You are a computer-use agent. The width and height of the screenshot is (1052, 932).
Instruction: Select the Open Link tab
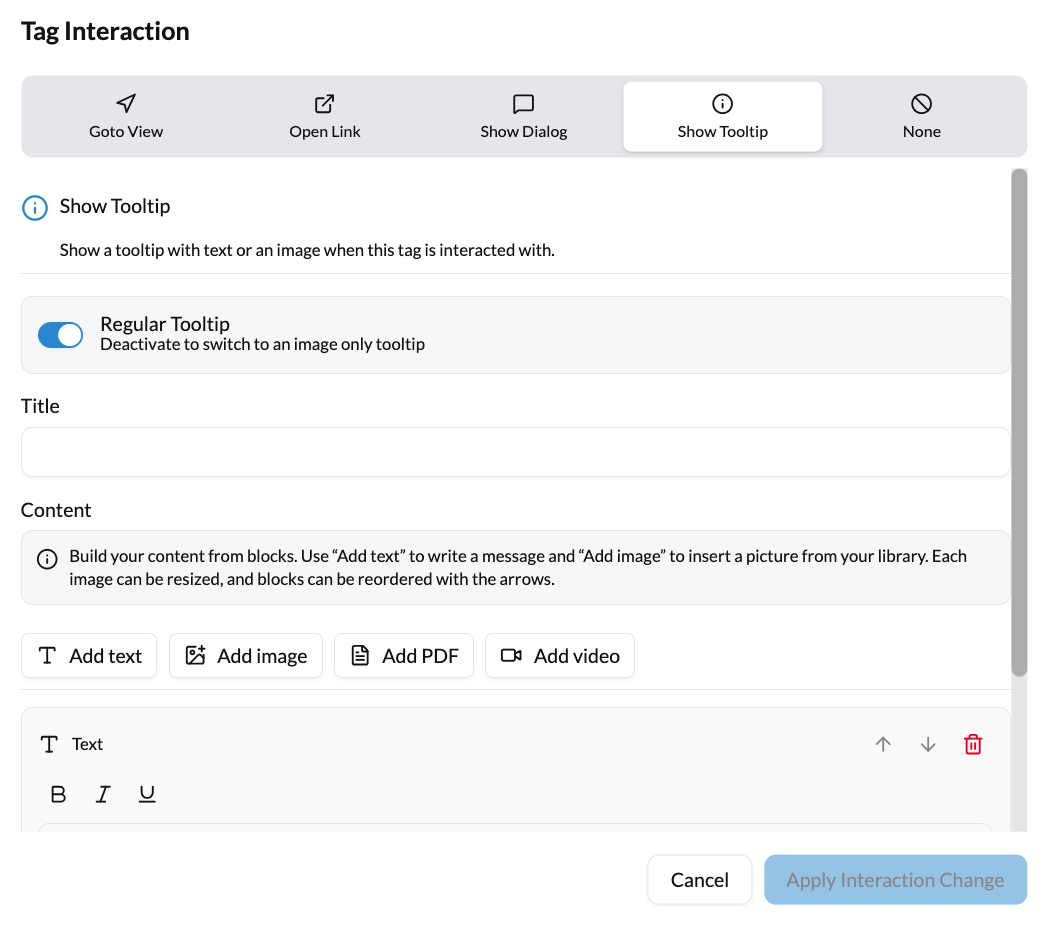(x=325, y=117)
